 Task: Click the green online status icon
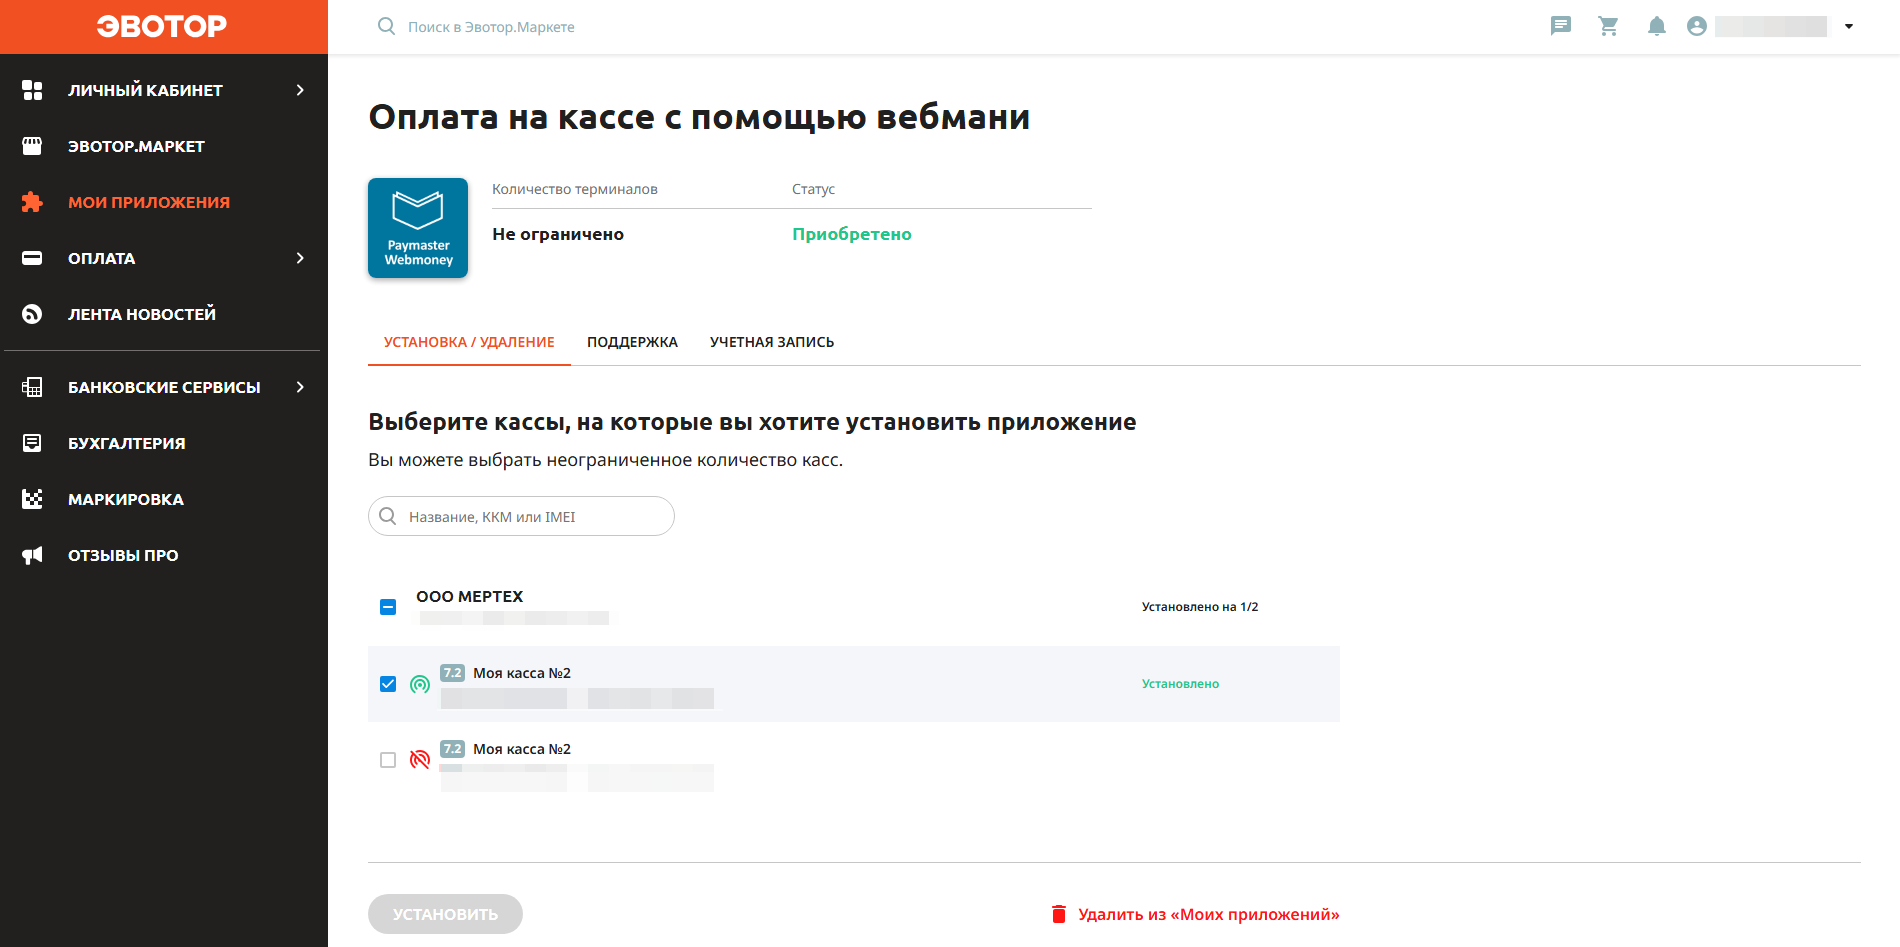point(420,684)
